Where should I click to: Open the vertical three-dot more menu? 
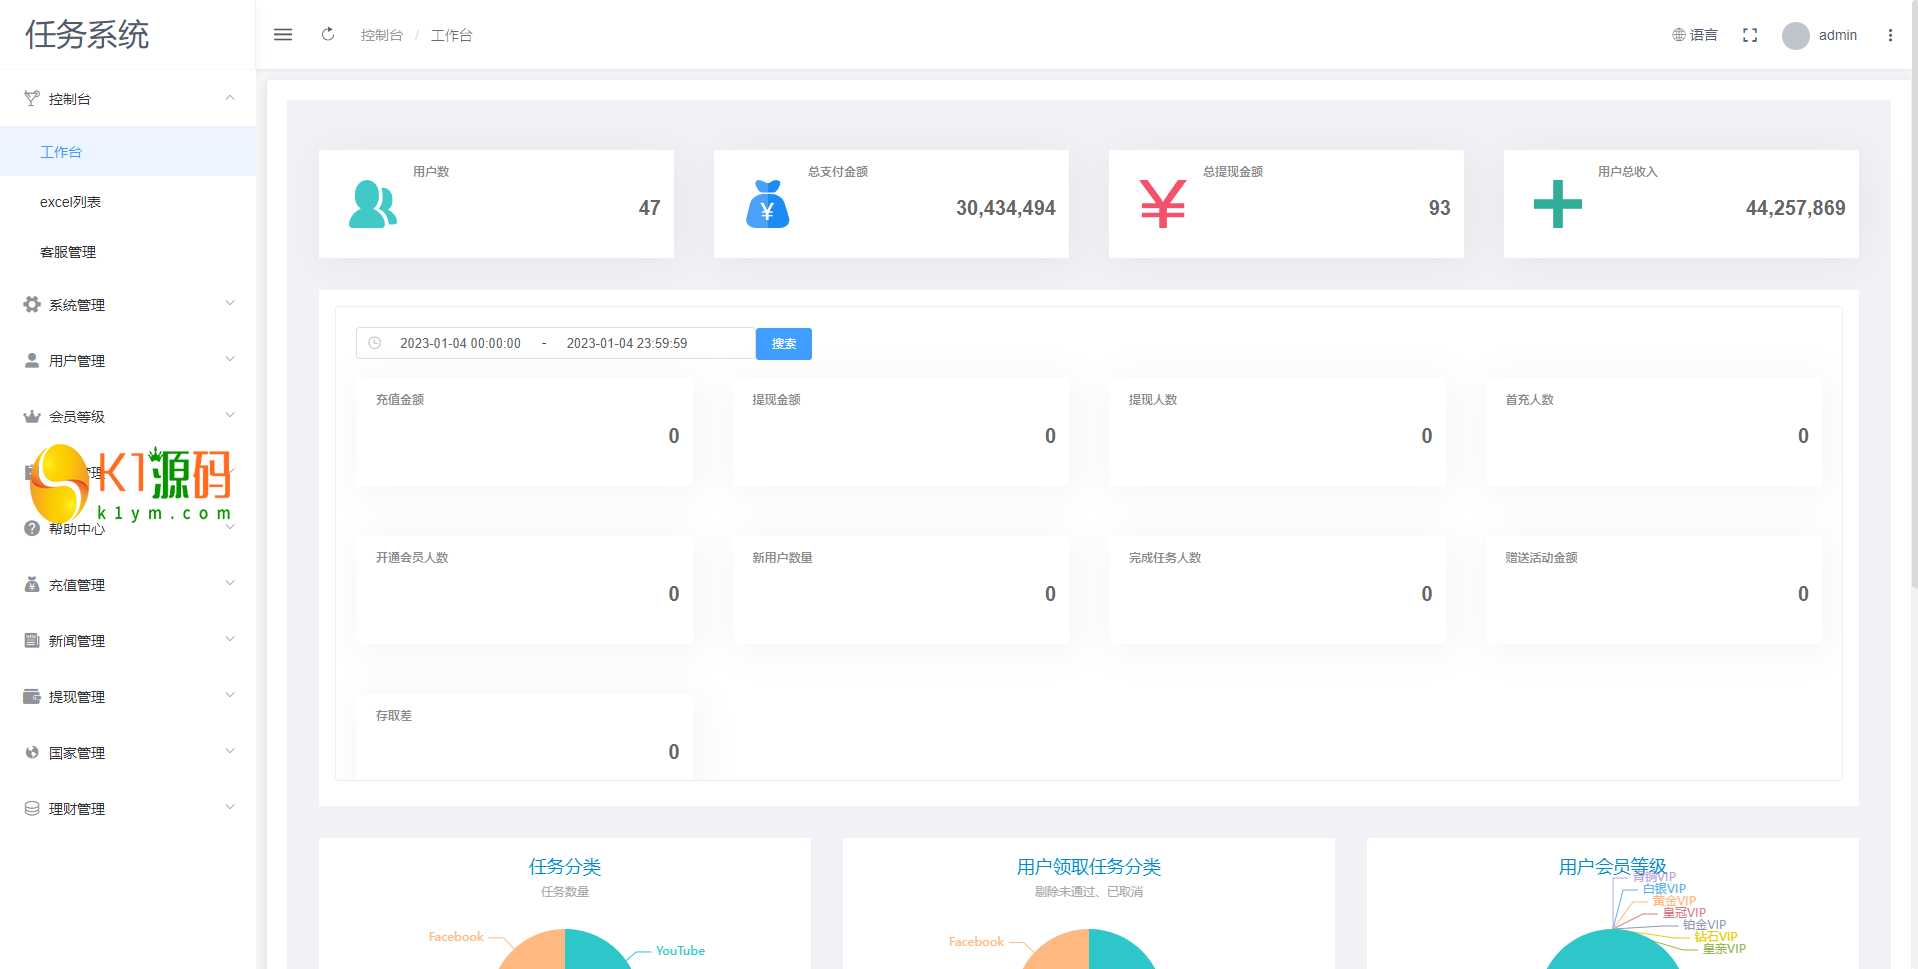pyautogui.click(x=1890, y=35)
